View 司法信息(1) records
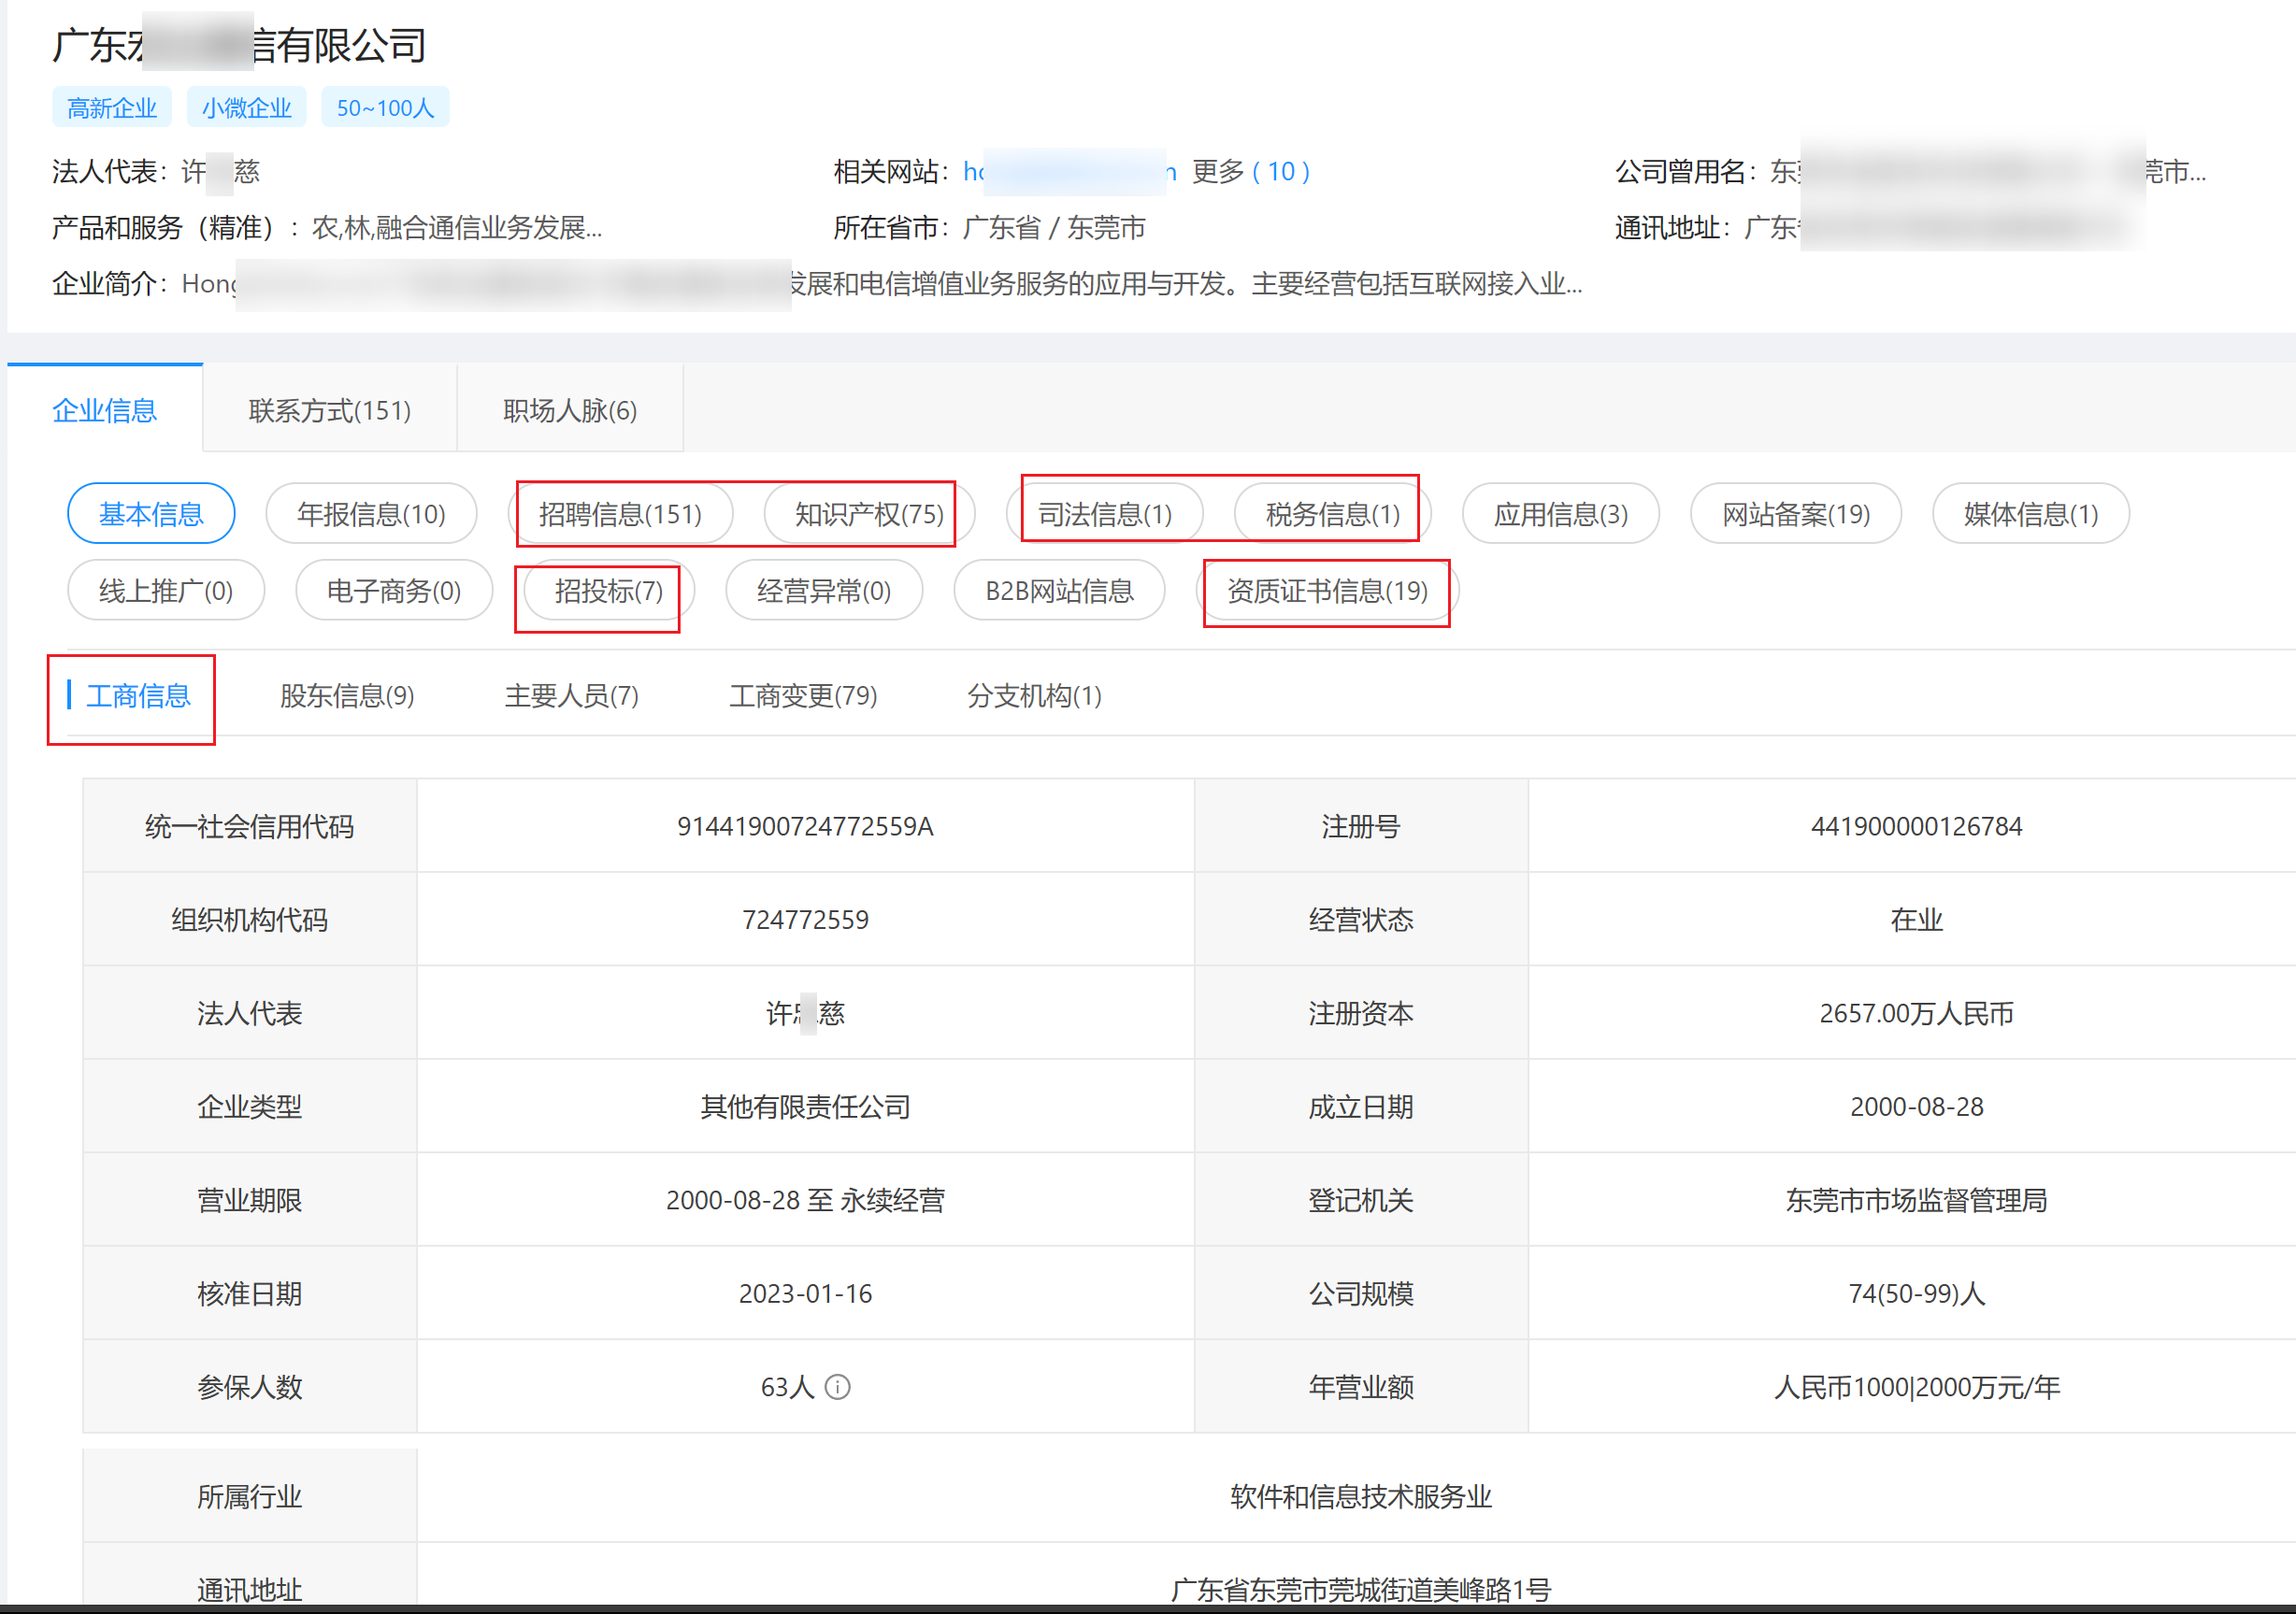 tap(1104, 514)
